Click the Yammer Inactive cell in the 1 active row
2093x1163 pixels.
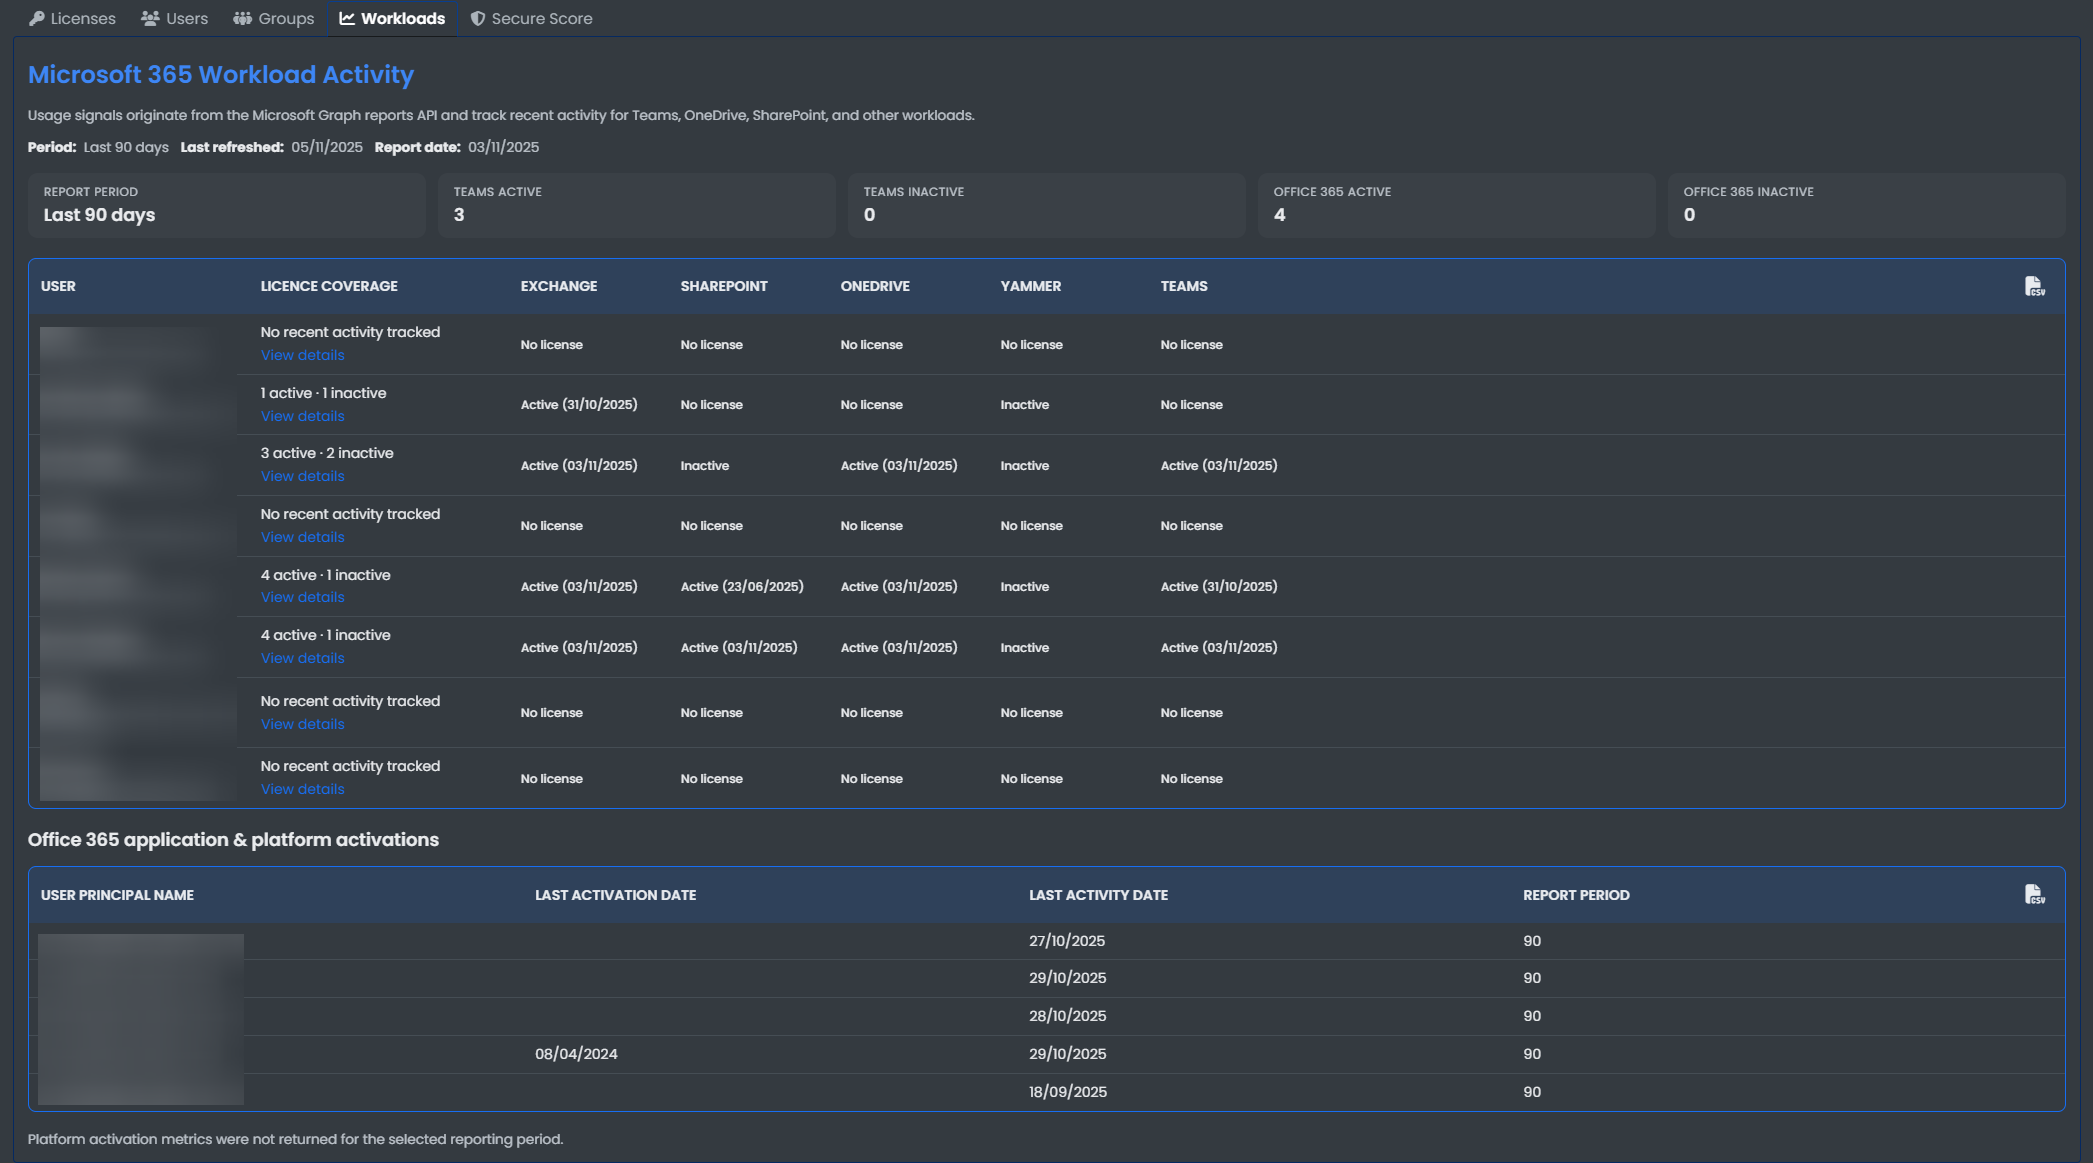[x=1025, y=405]
